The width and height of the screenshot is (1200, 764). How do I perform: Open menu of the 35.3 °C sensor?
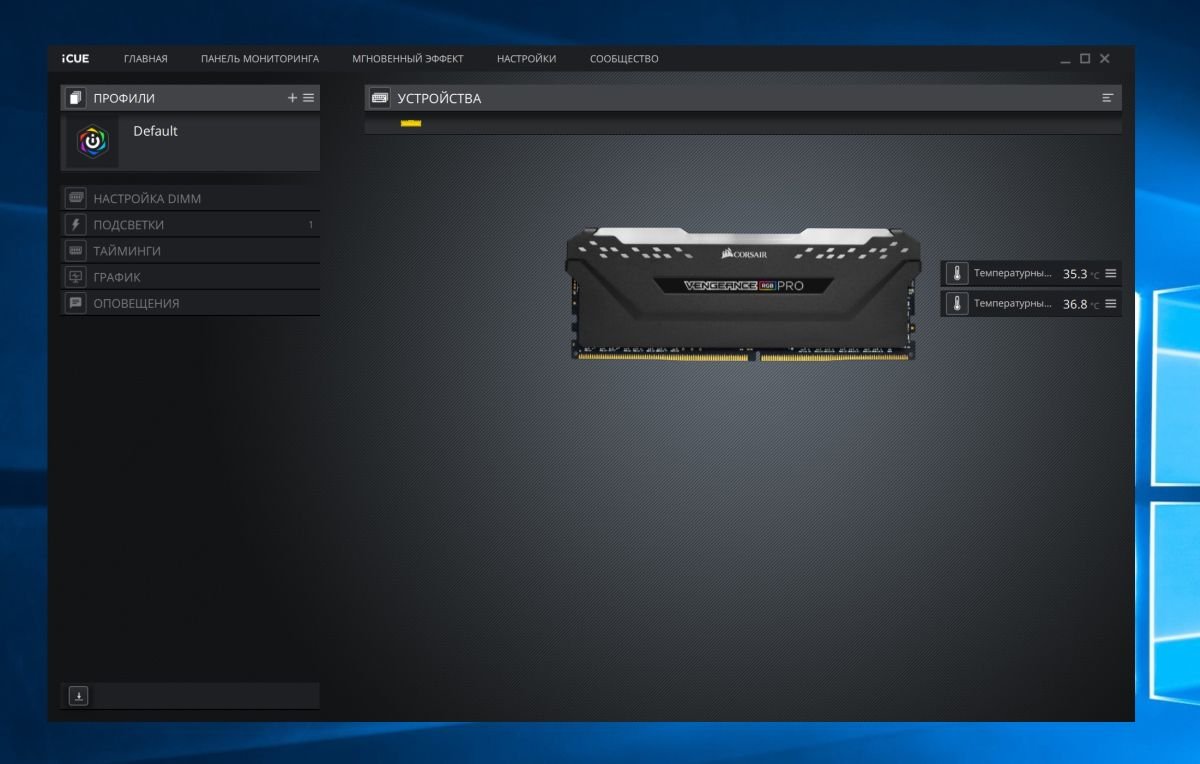(x=1110, y=274)
